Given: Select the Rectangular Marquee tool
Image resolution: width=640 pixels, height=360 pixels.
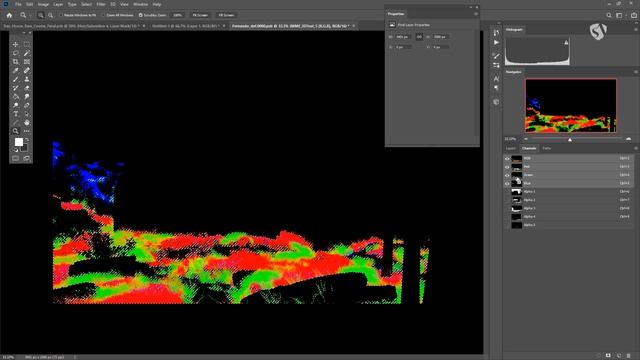Looking at the screenshot, I should [x=27, y=44].
